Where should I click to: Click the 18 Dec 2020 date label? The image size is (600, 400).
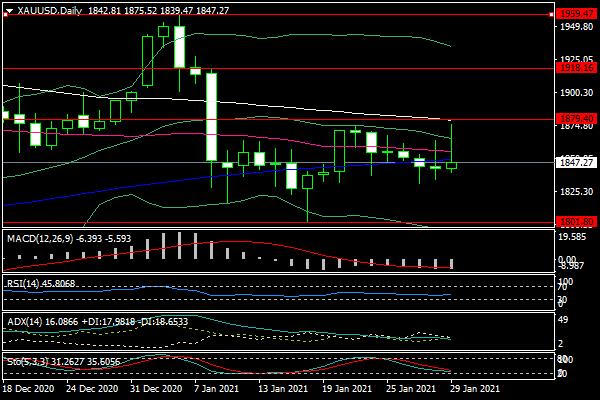[x=27, y=387]
